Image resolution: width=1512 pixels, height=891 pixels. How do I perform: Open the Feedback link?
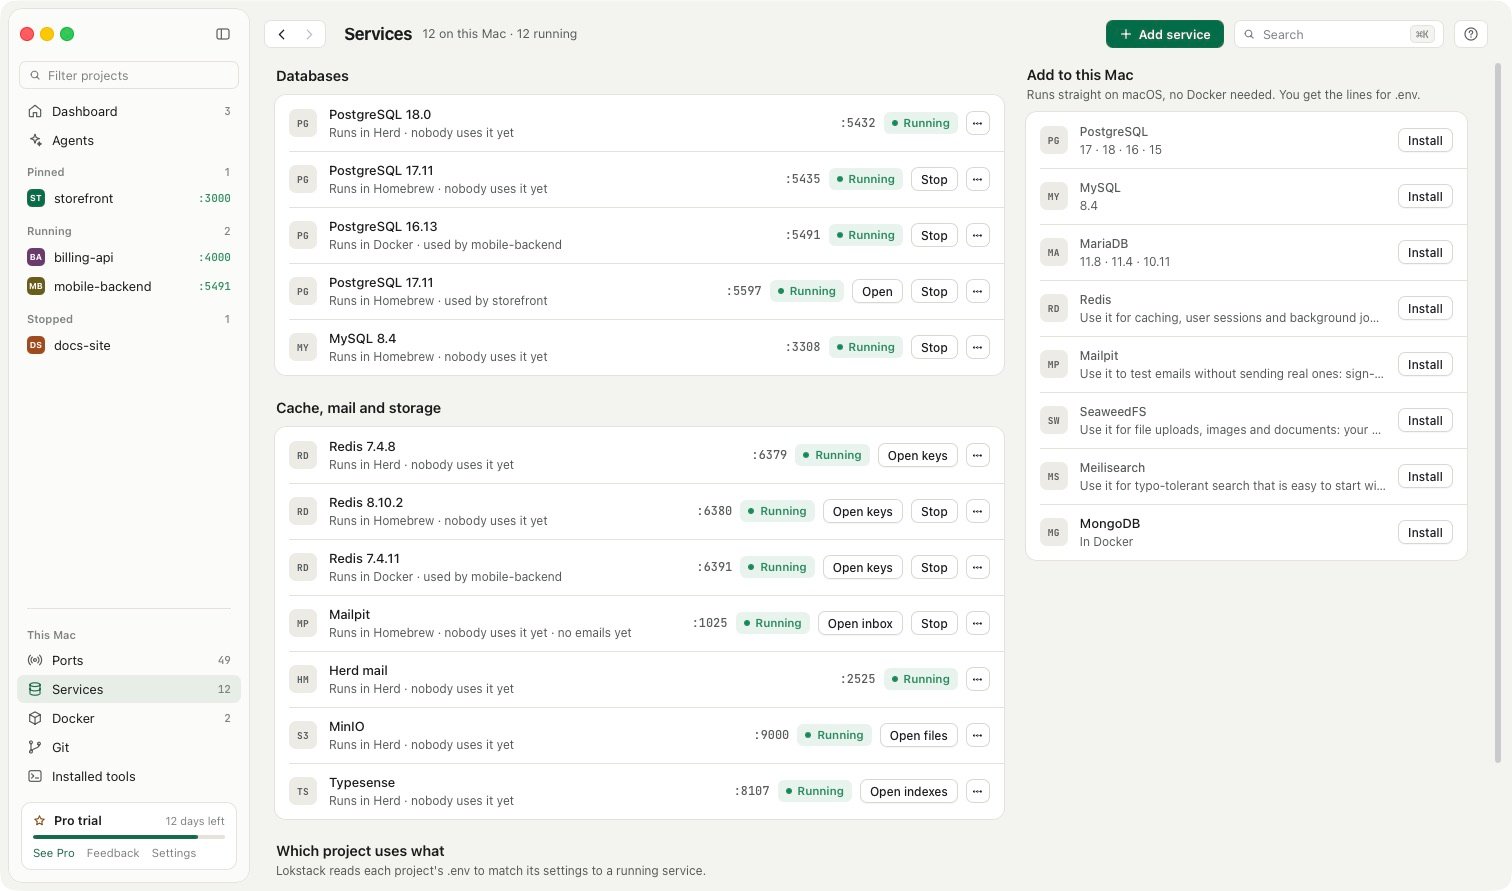(x=113, y=853)
